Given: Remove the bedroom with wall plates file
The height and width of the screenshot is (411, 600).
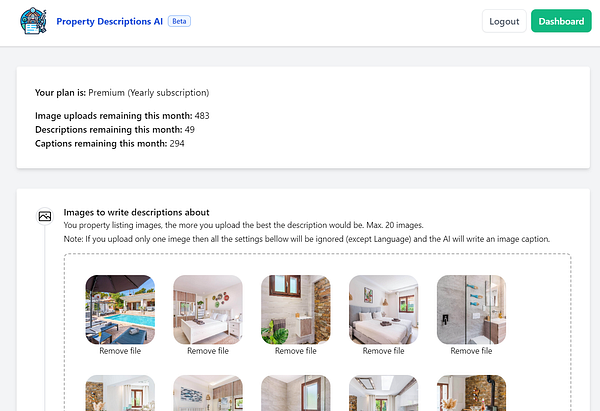Looking at the screenshot, I should [208, 351].
